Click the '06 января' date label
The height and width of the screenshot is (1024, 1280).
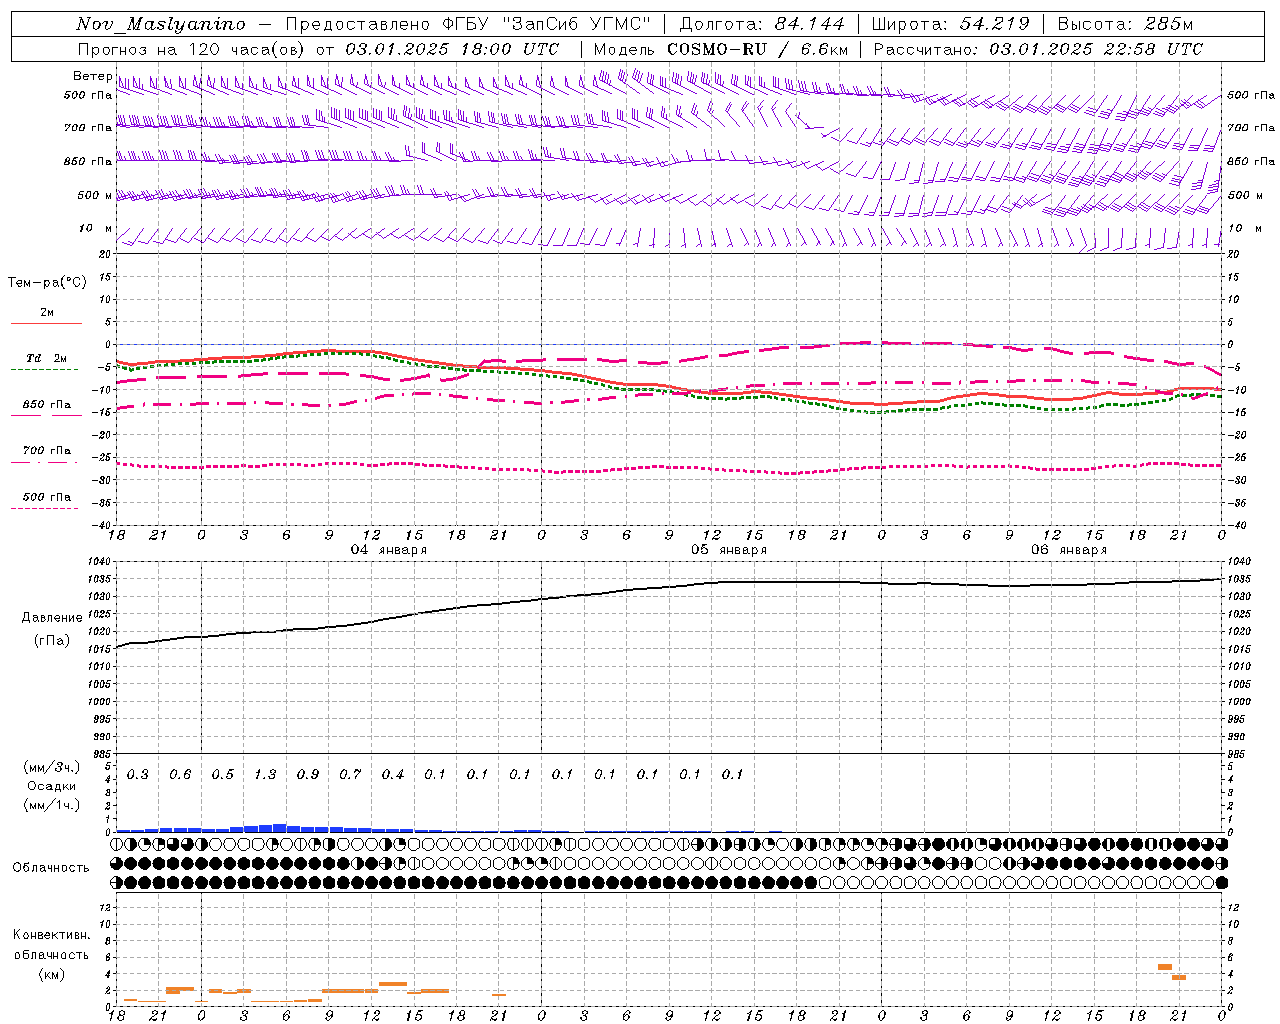tap(1068, 550)
